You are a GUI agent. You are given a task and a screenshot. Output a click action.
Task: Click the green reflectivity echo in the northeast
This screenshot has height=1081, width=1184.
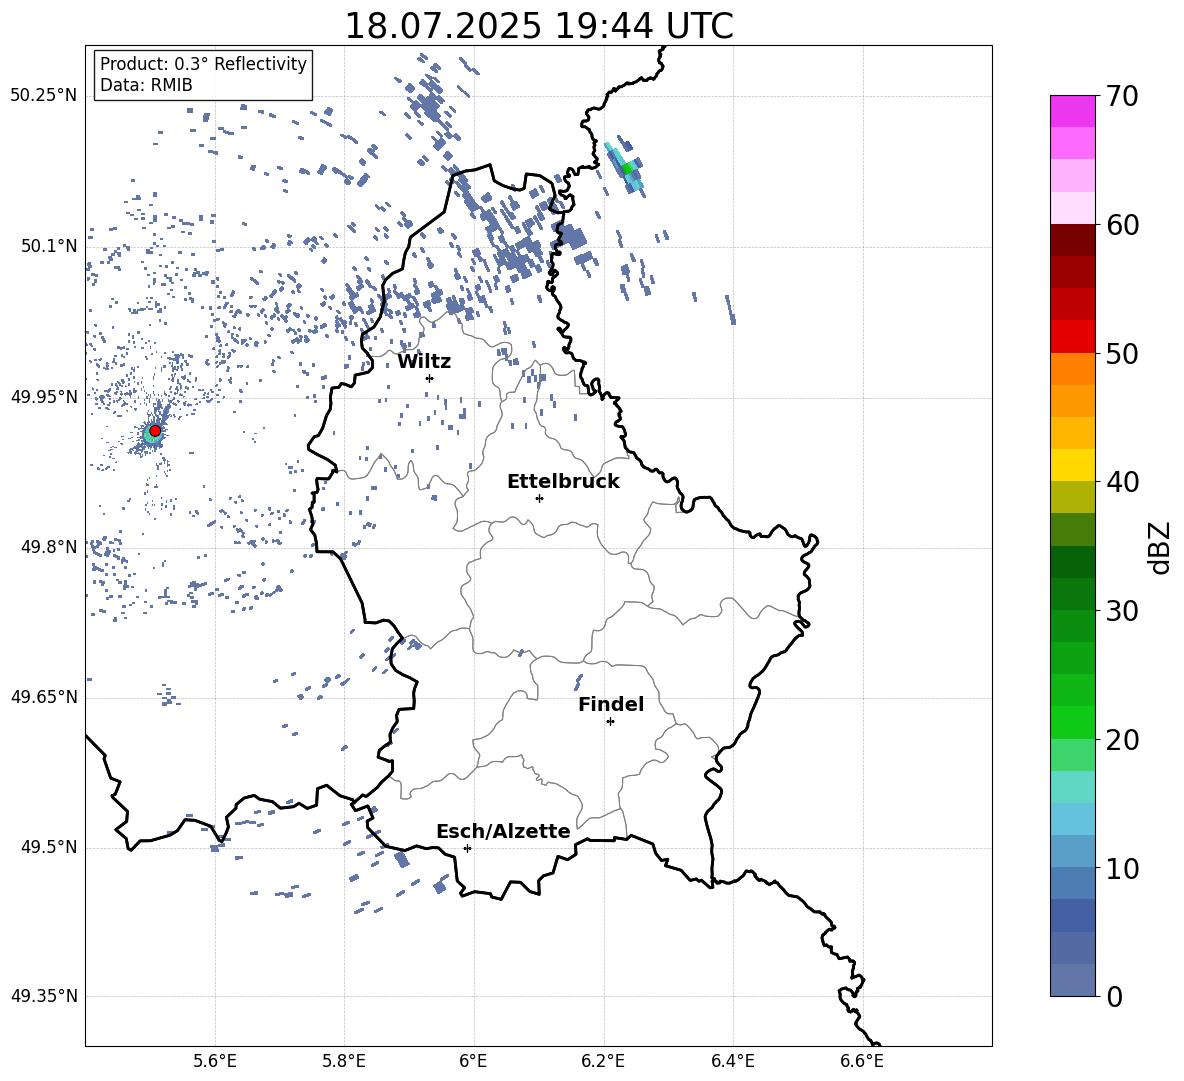627,168
